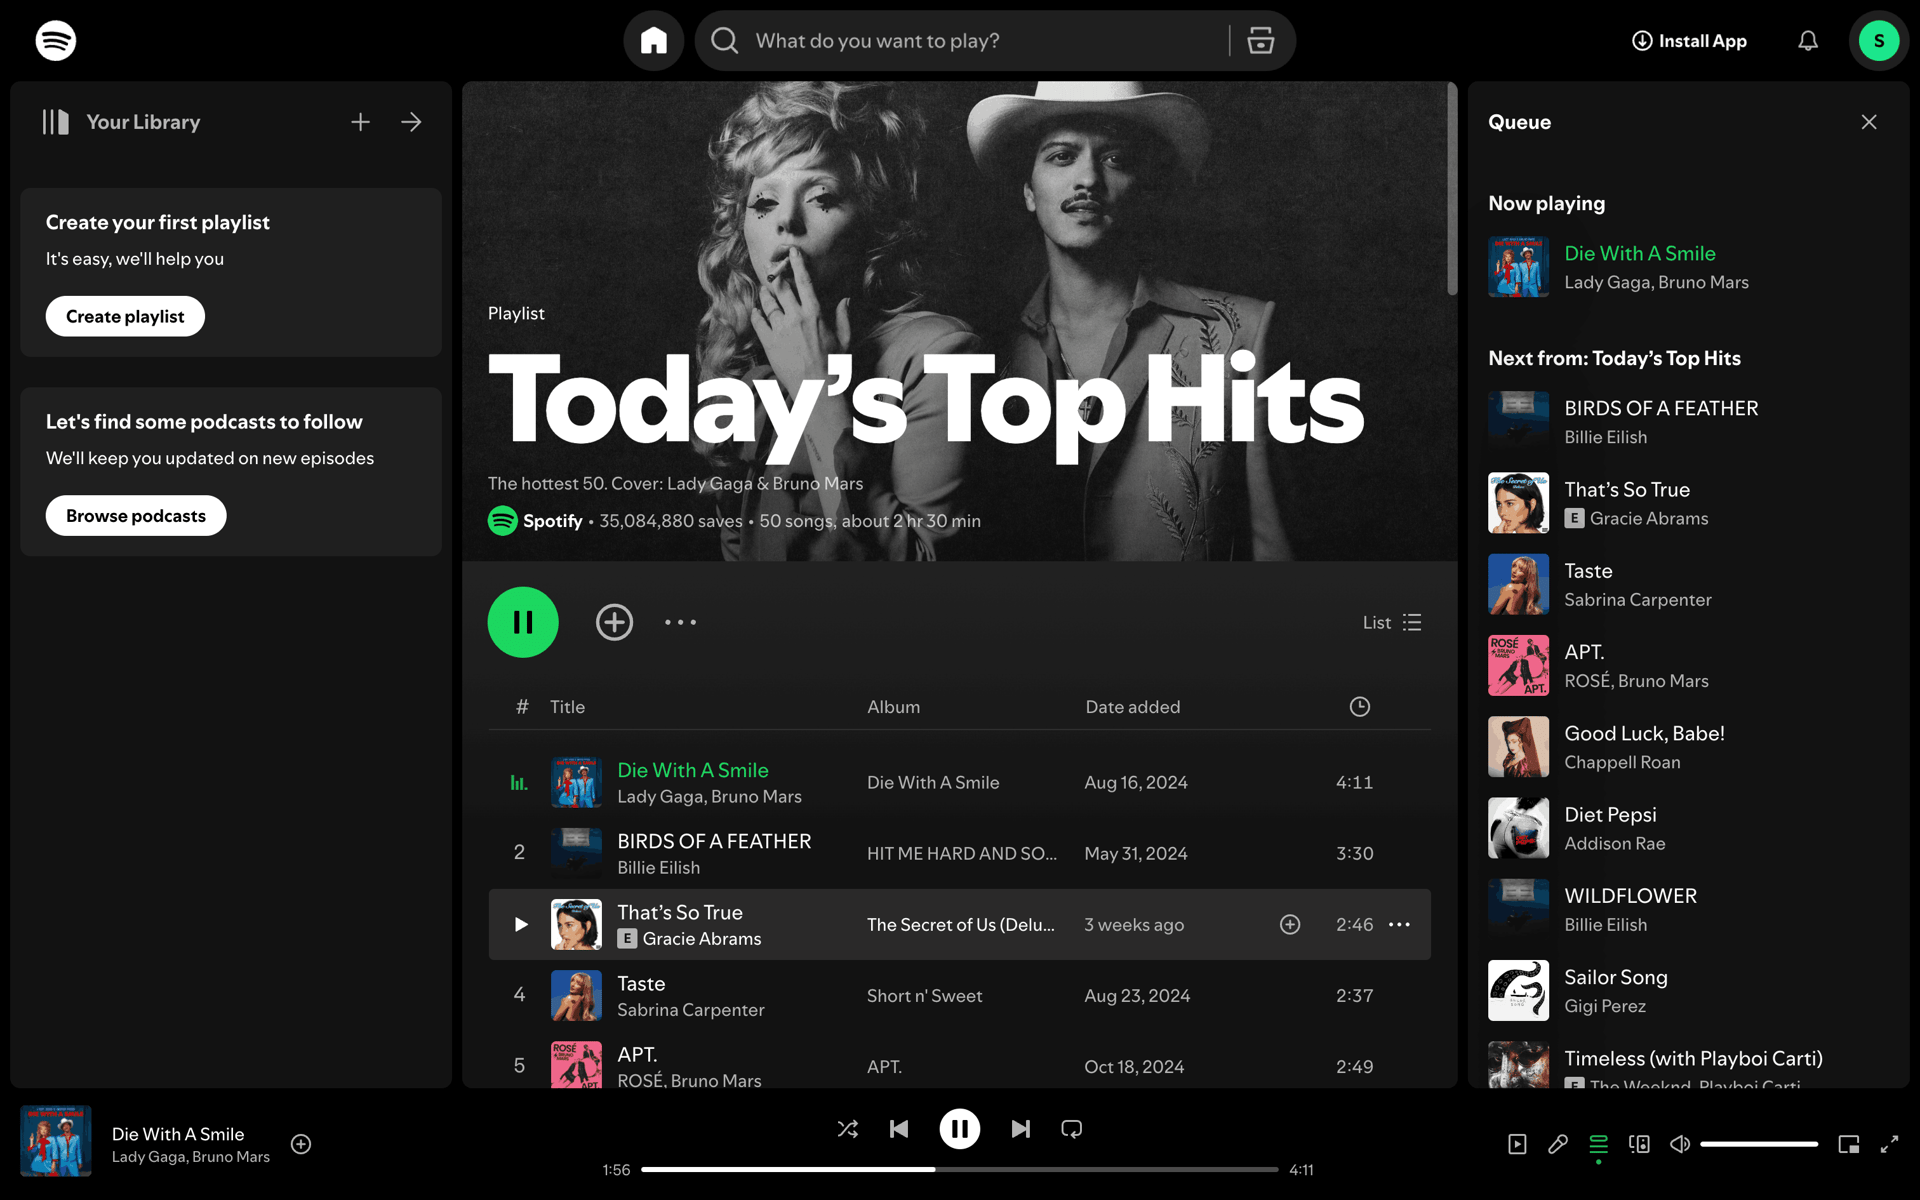Seek in the song progress bar
Image resolution: width=1920 pixels, height=1200 pixels.
click(960, 1169)
